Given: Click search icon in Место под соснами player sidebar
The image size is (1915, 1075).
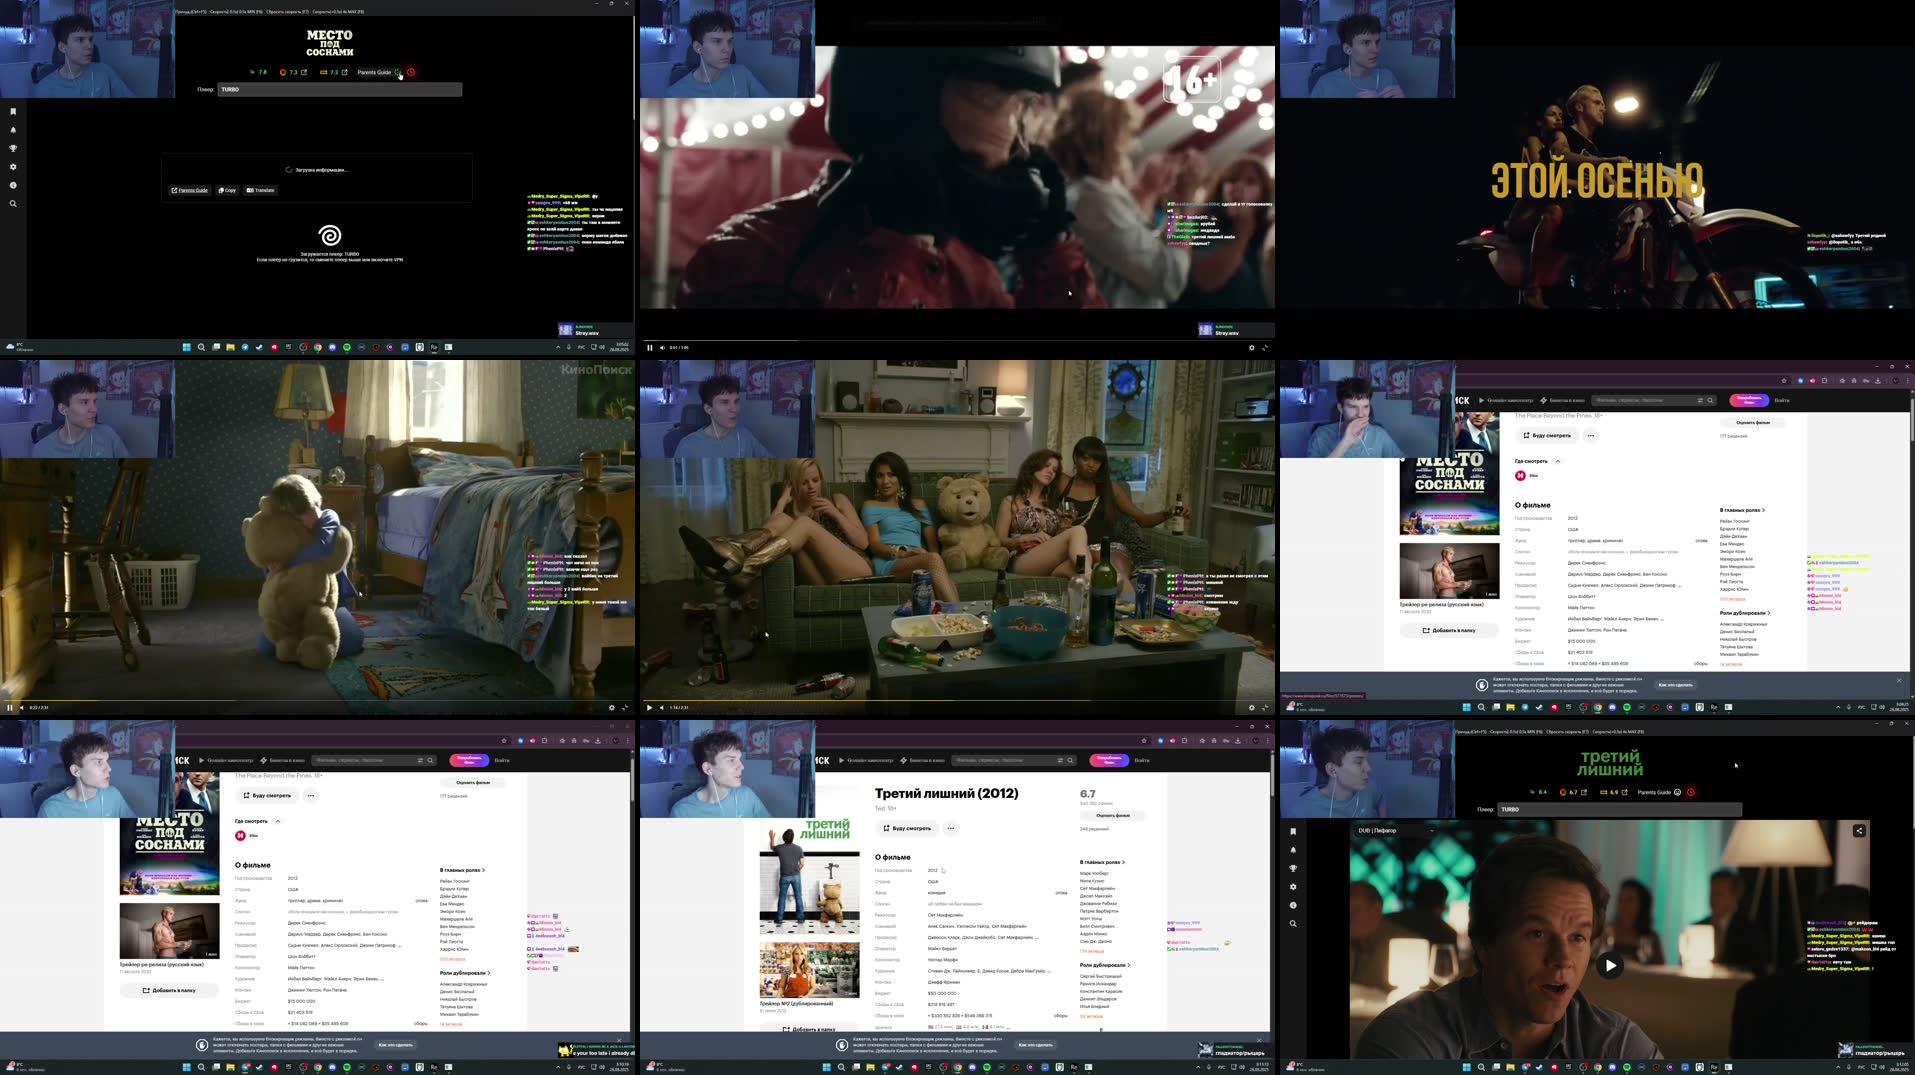Looking at the screenshot, I should 13,203.
